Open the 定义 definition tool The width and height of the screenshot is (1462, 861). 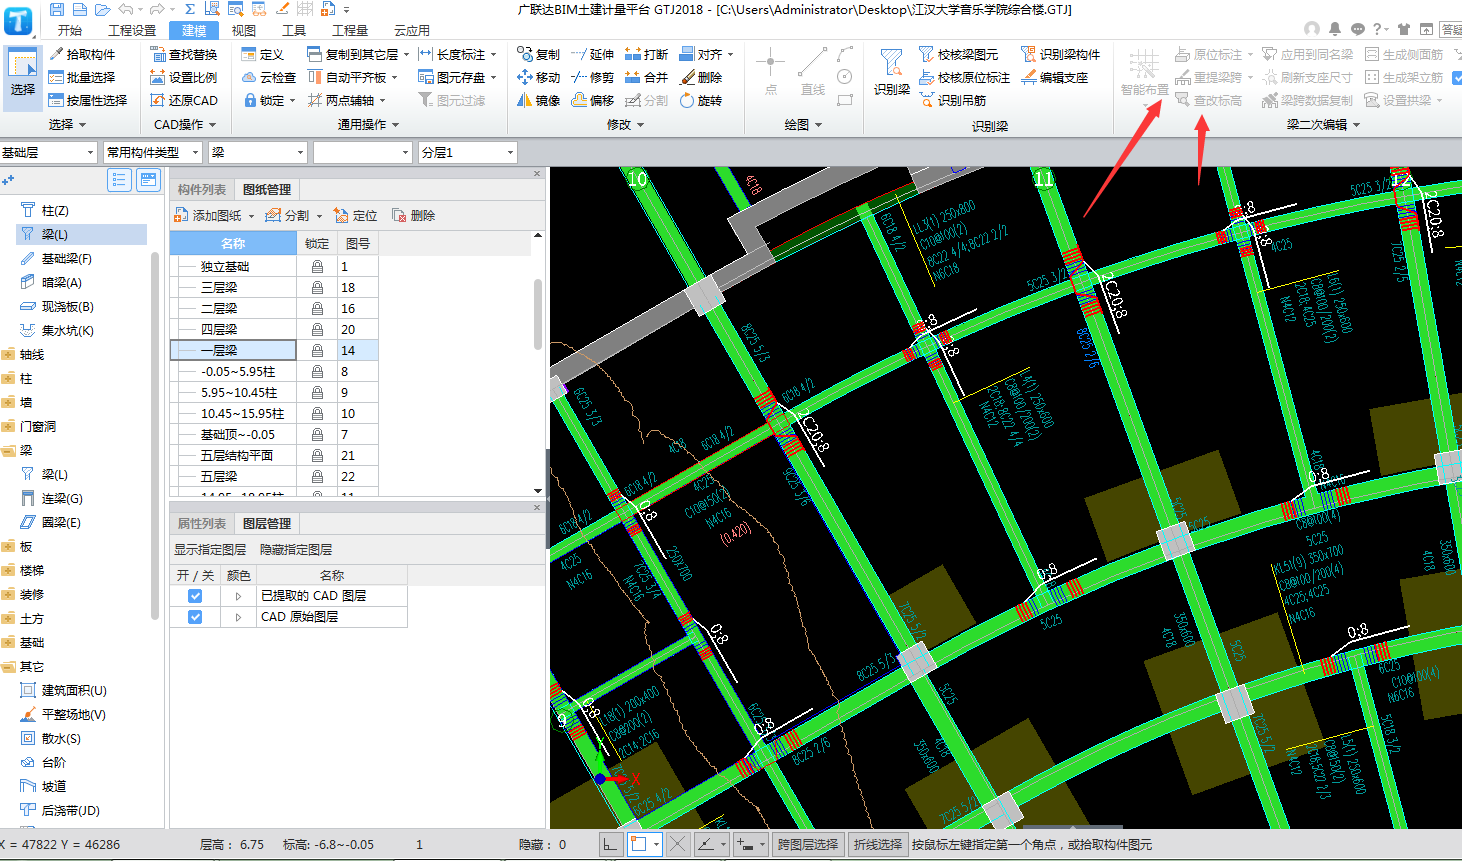click(x=263, y=54)
